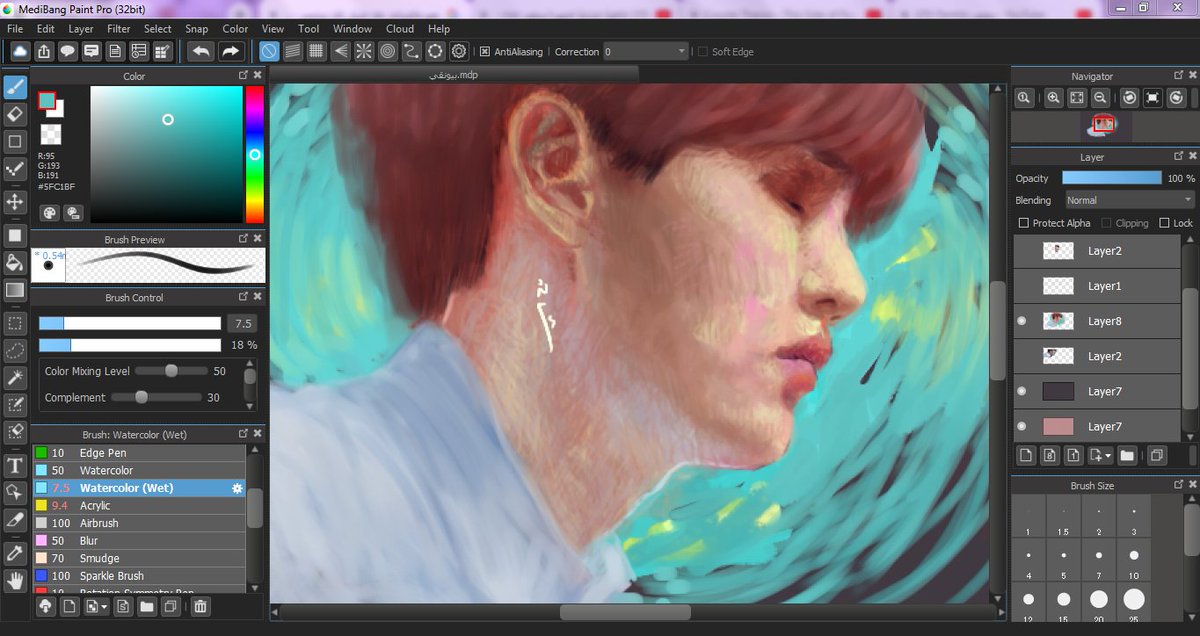
Task: Delete brush using the trash icon
Action: tap(200, 606)
